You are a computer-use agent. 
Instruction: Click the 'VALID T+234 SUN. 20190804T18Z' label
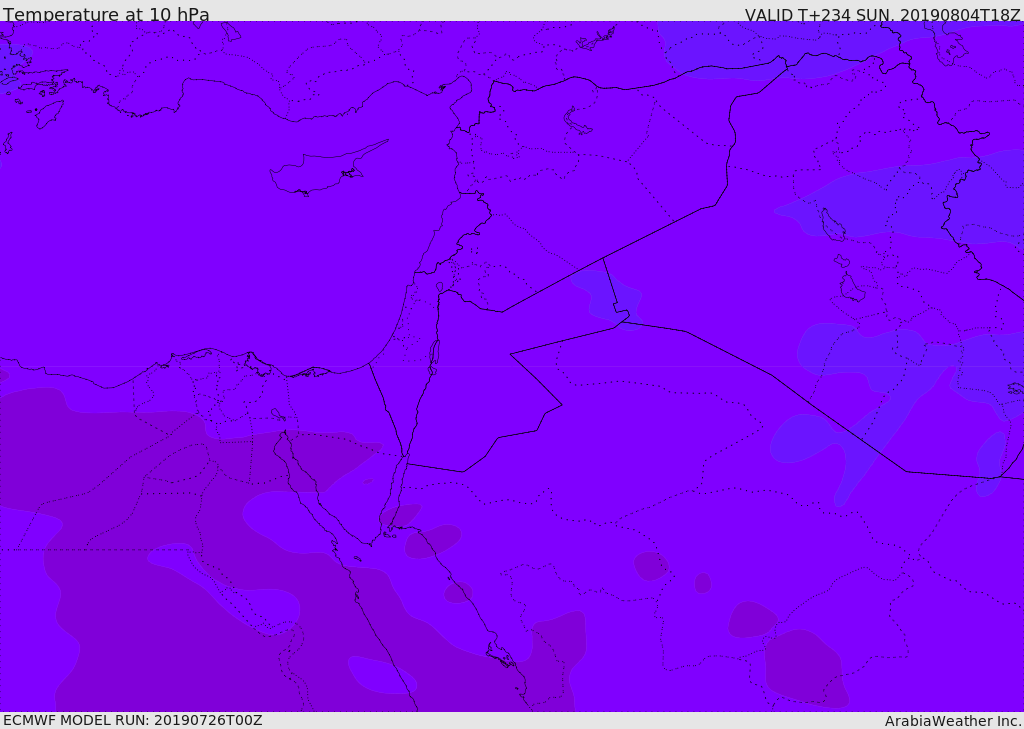(882, 14)
